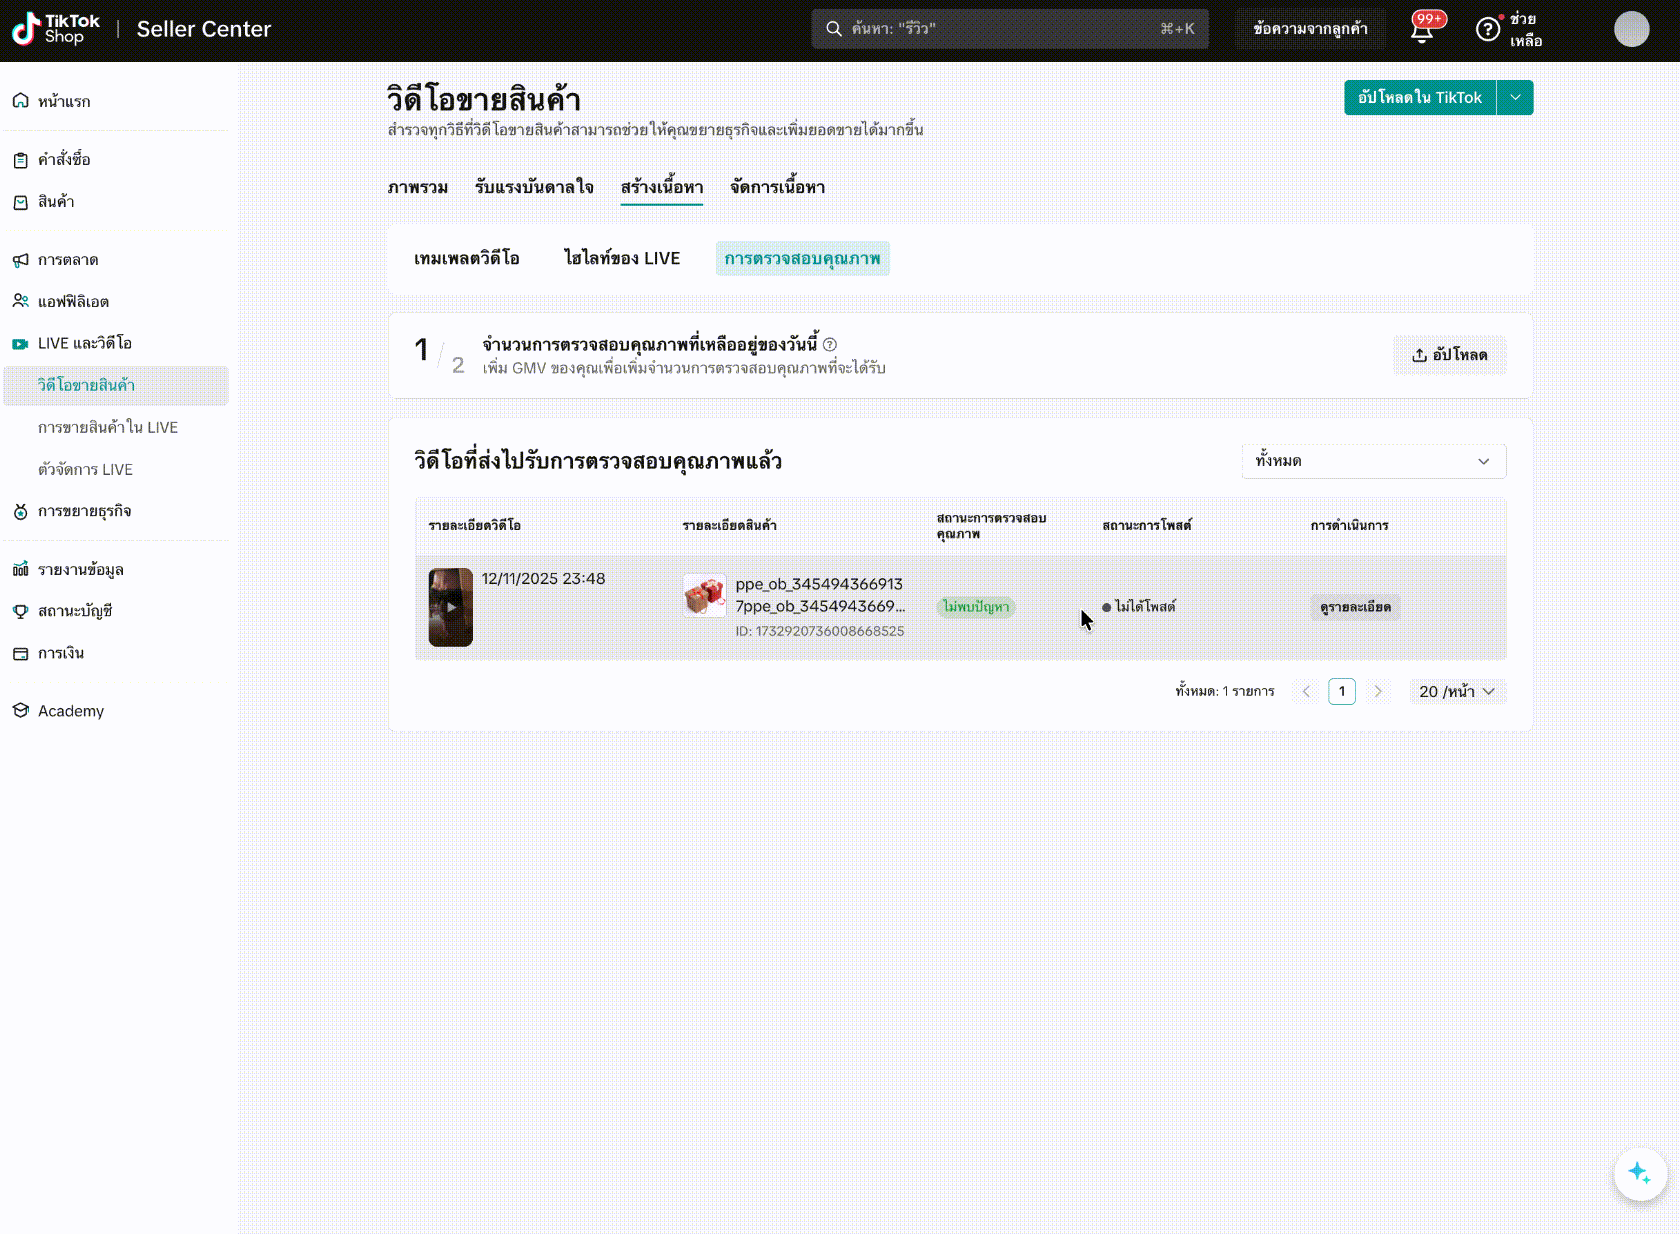The width and height of the screenshot is (1680, 1234).
Task: Open the ทั้งหมด filter dropdown
Action: pos(1374,461)
